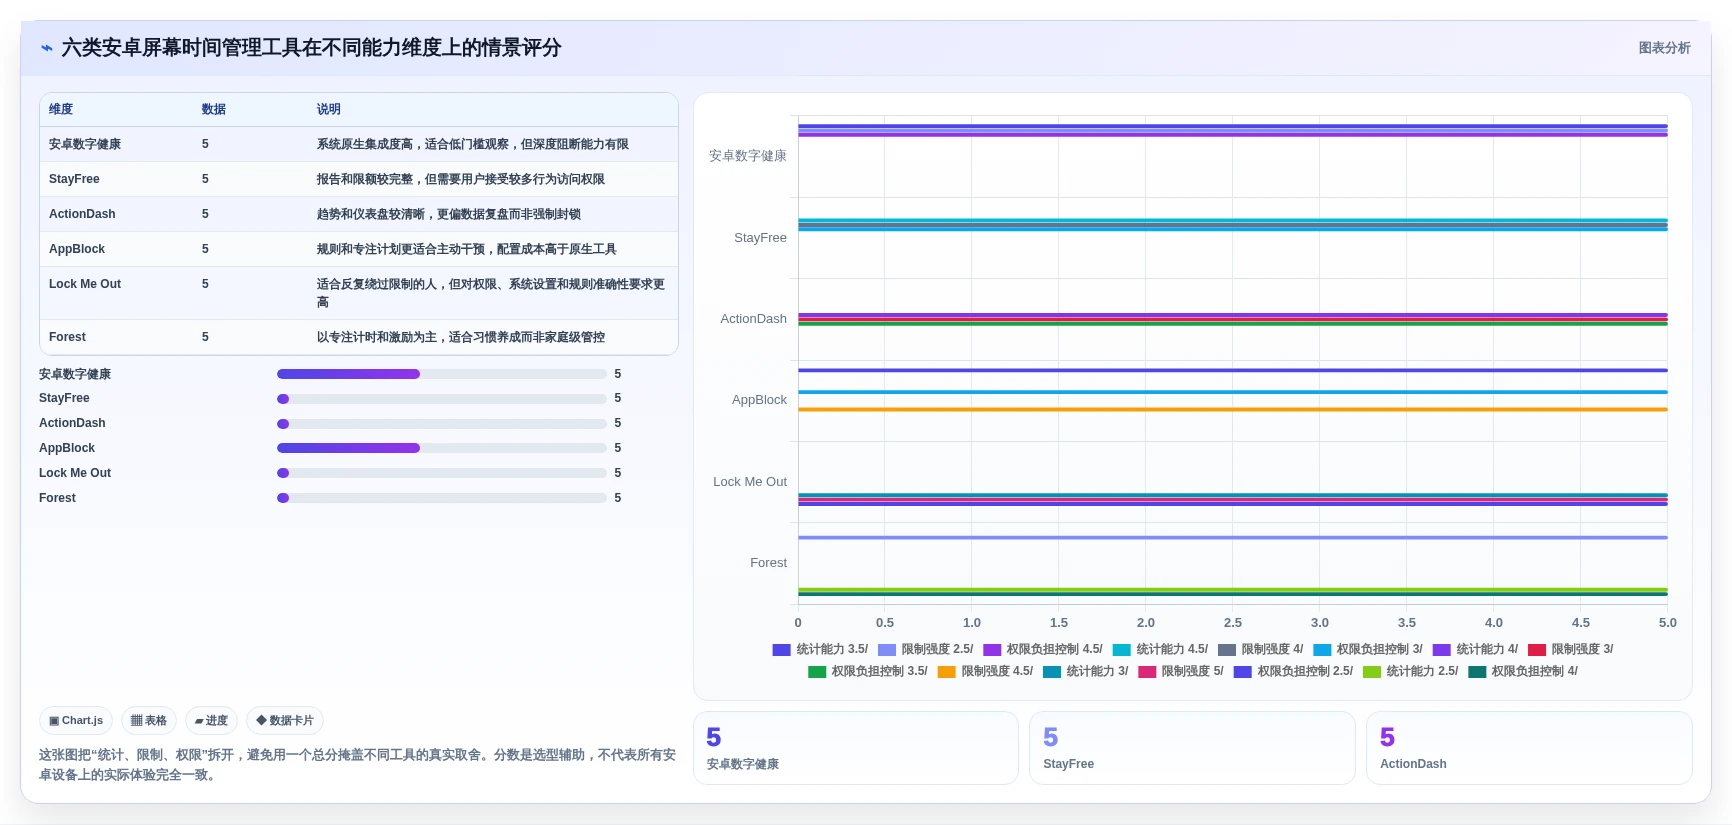Click description starting 适合反复绕过限制的人
The width and height of the screenshot is (1732, 825).
tap(491, 293)
